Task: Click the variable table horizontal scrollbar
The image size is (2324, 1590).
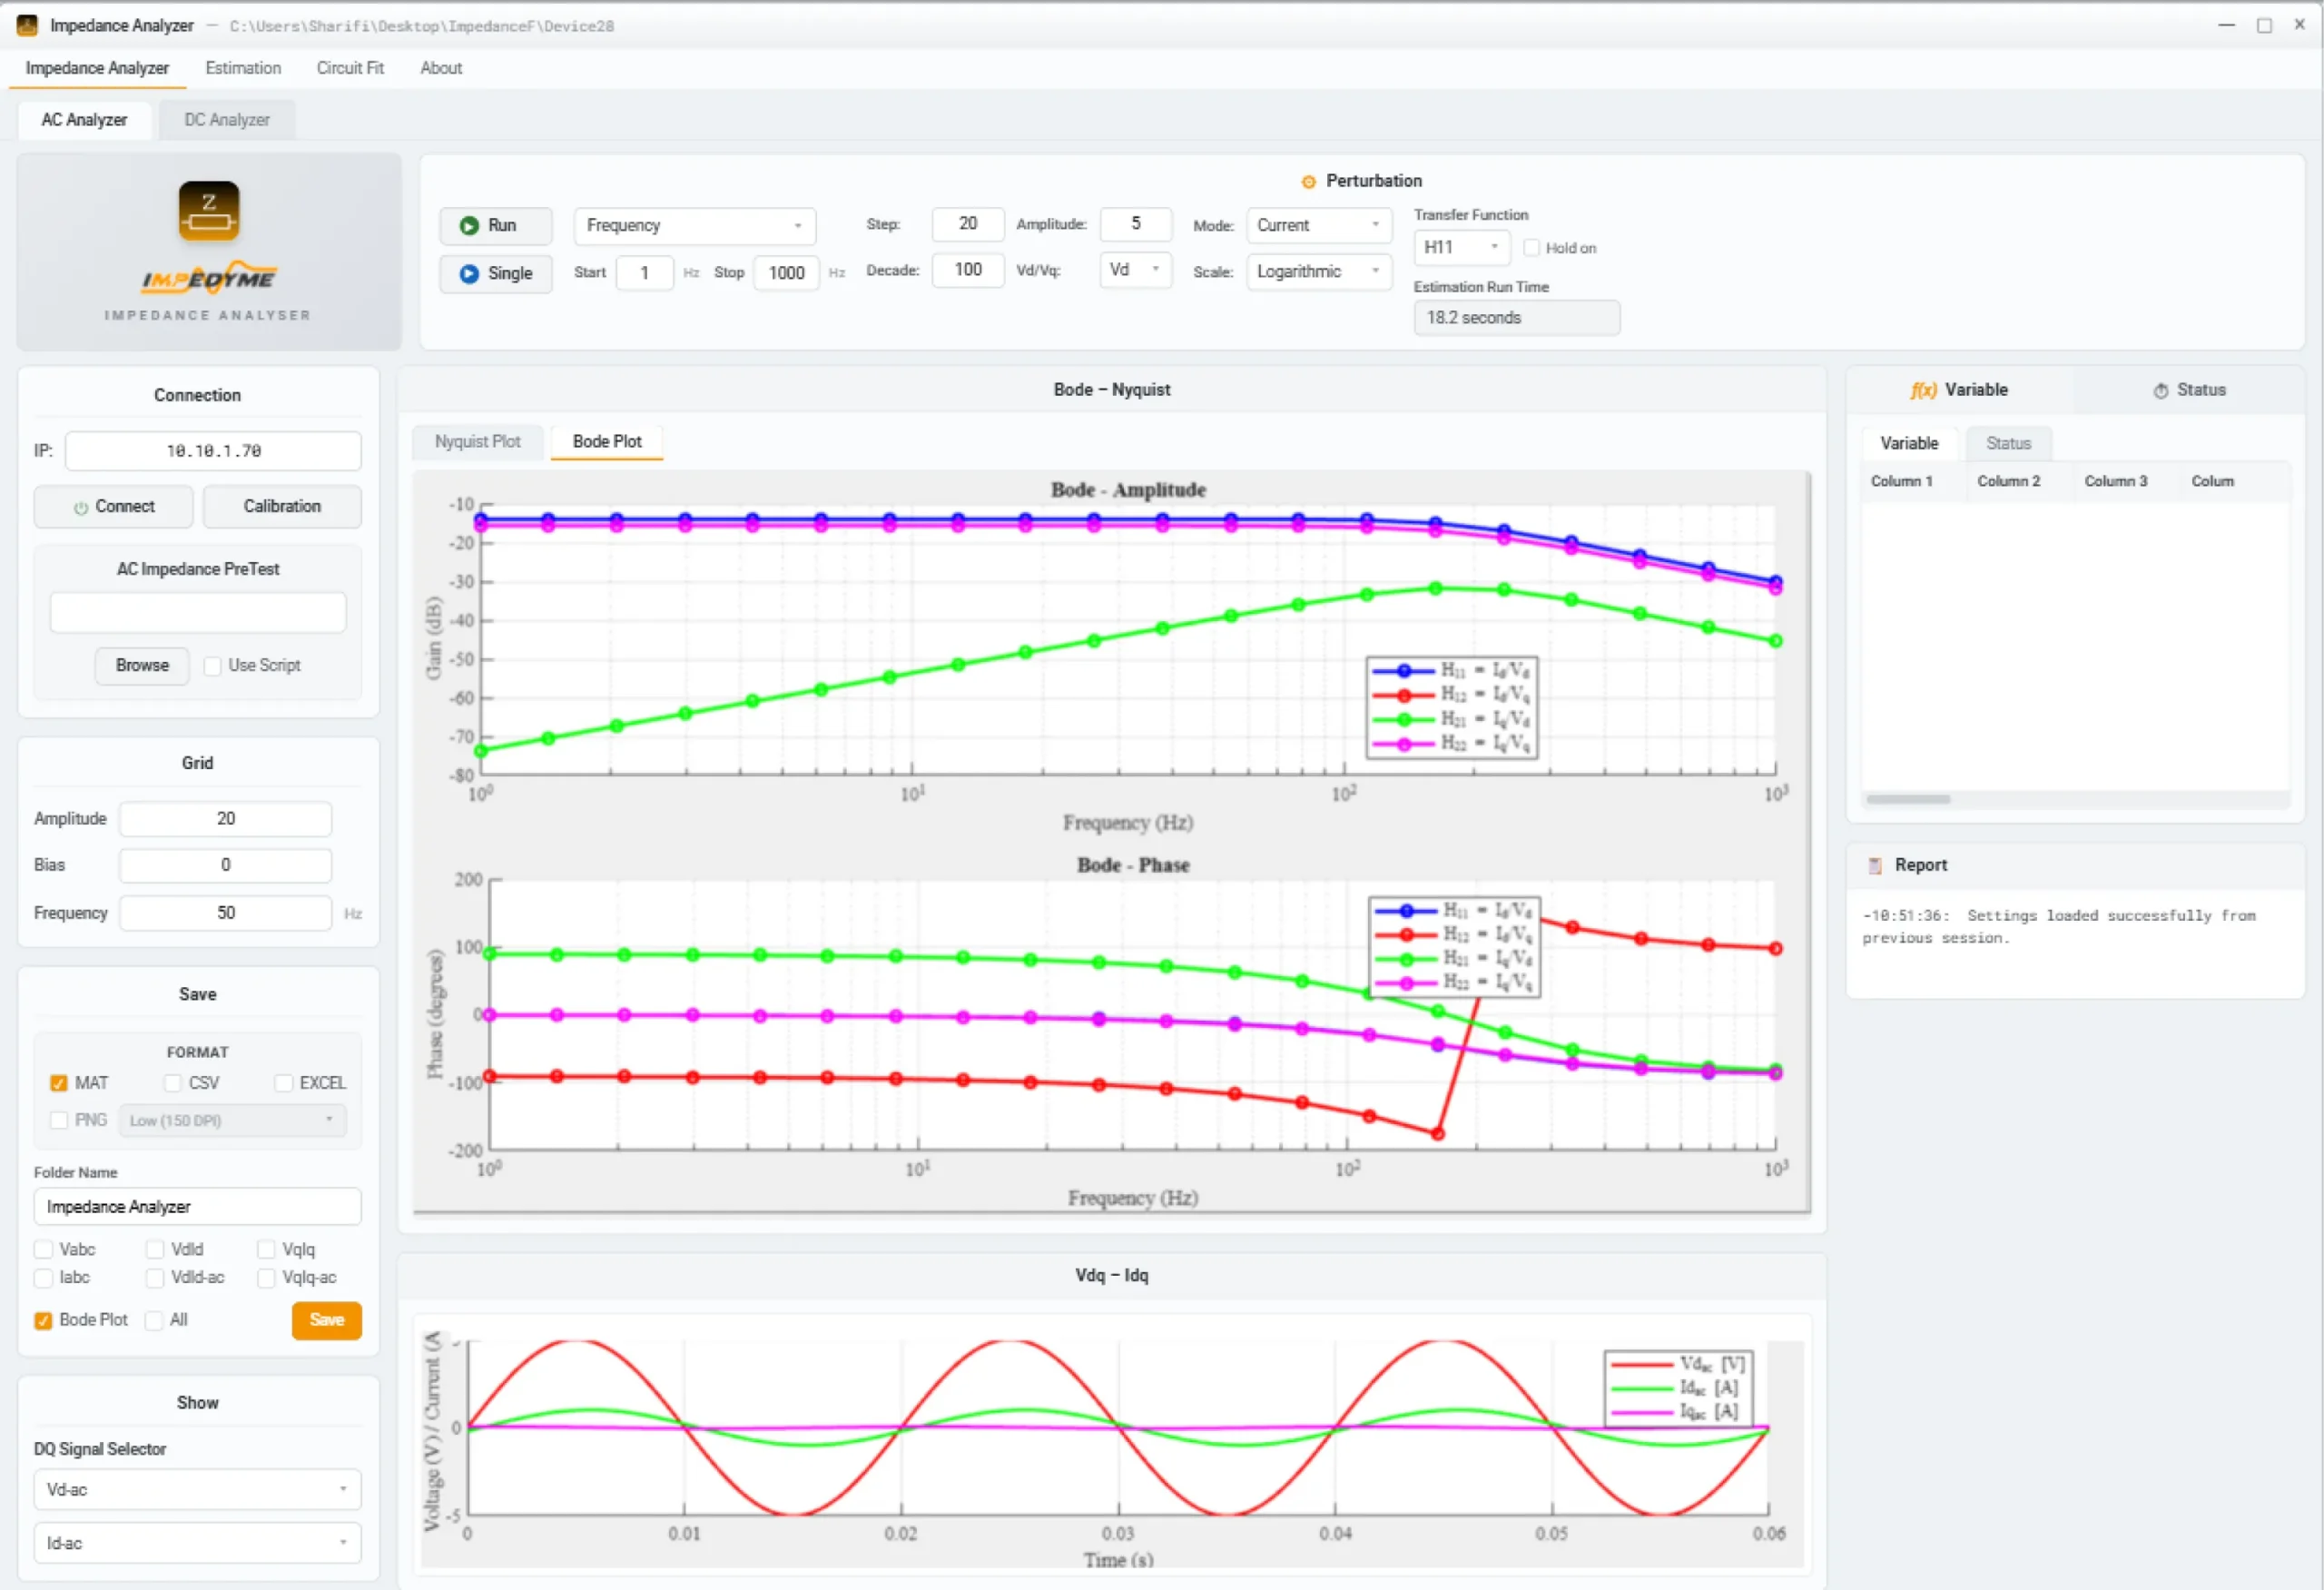Action: pos(1908,800)
